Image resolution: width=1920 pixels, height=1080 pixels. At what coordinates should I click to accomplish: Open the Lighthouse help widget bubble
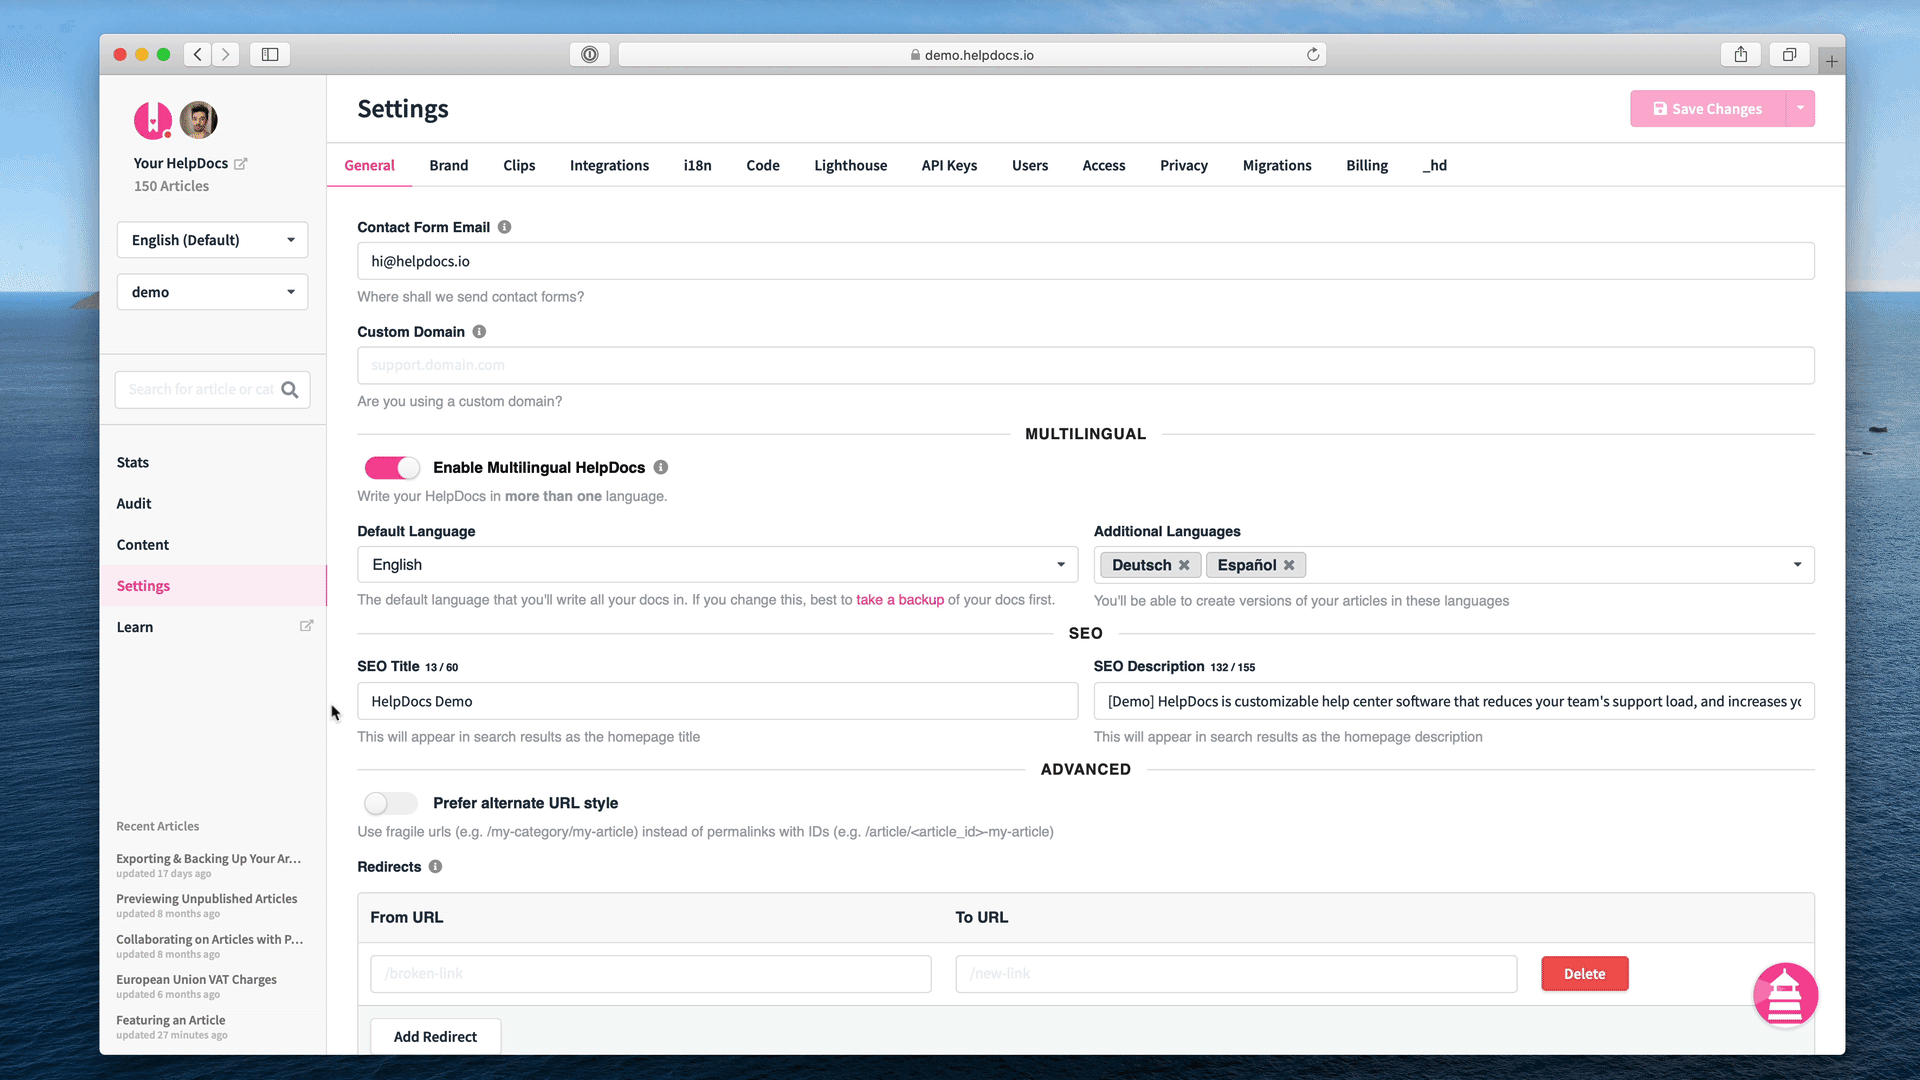pos(1785,995)
